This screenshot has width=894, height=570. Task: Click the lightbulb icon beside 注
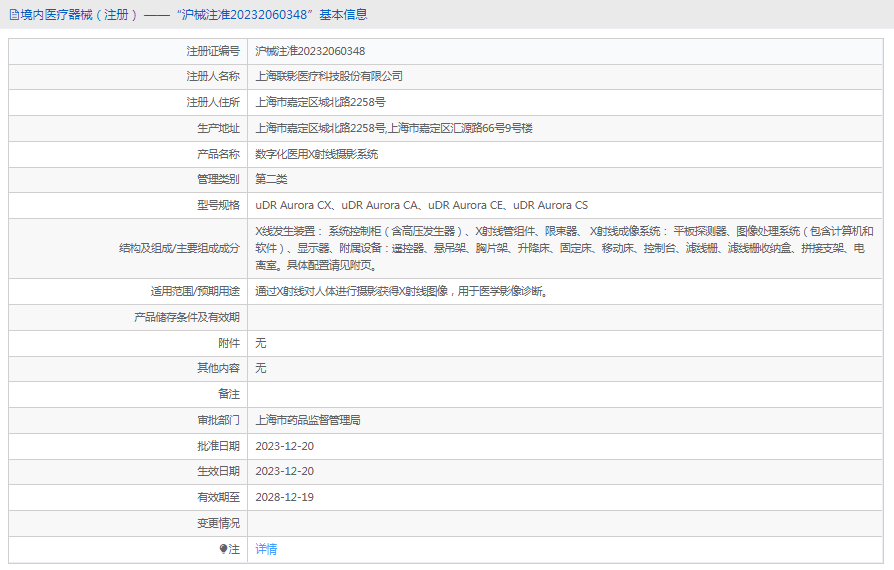coord(223,549)
